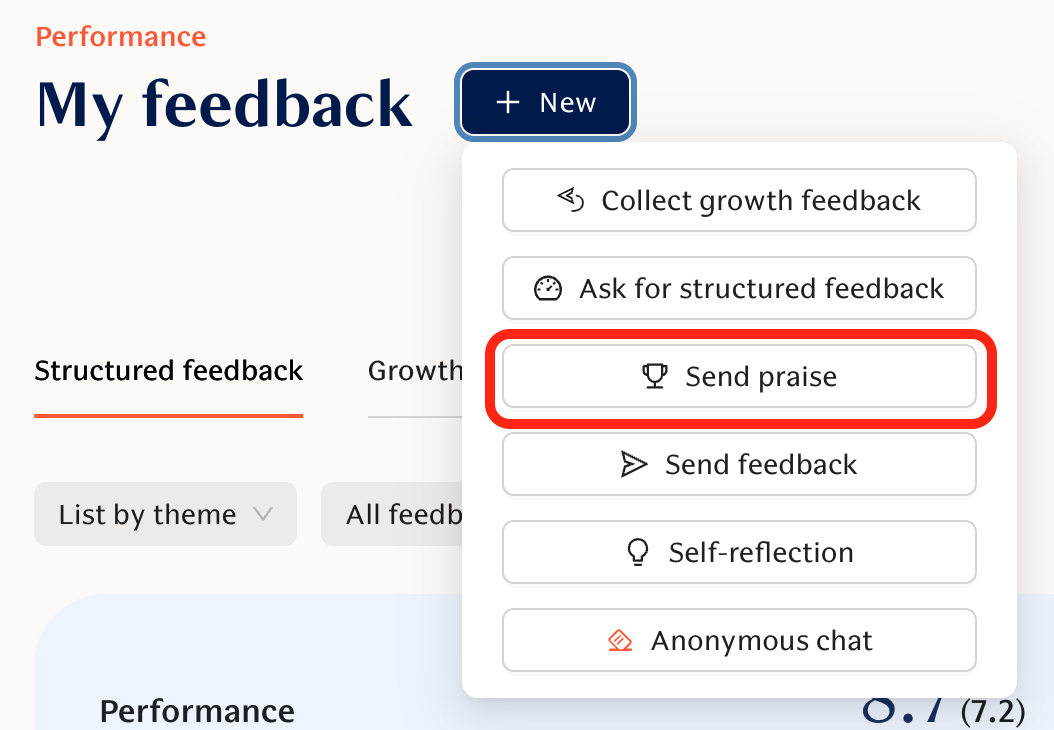Switch to the Growth tab

414,371
